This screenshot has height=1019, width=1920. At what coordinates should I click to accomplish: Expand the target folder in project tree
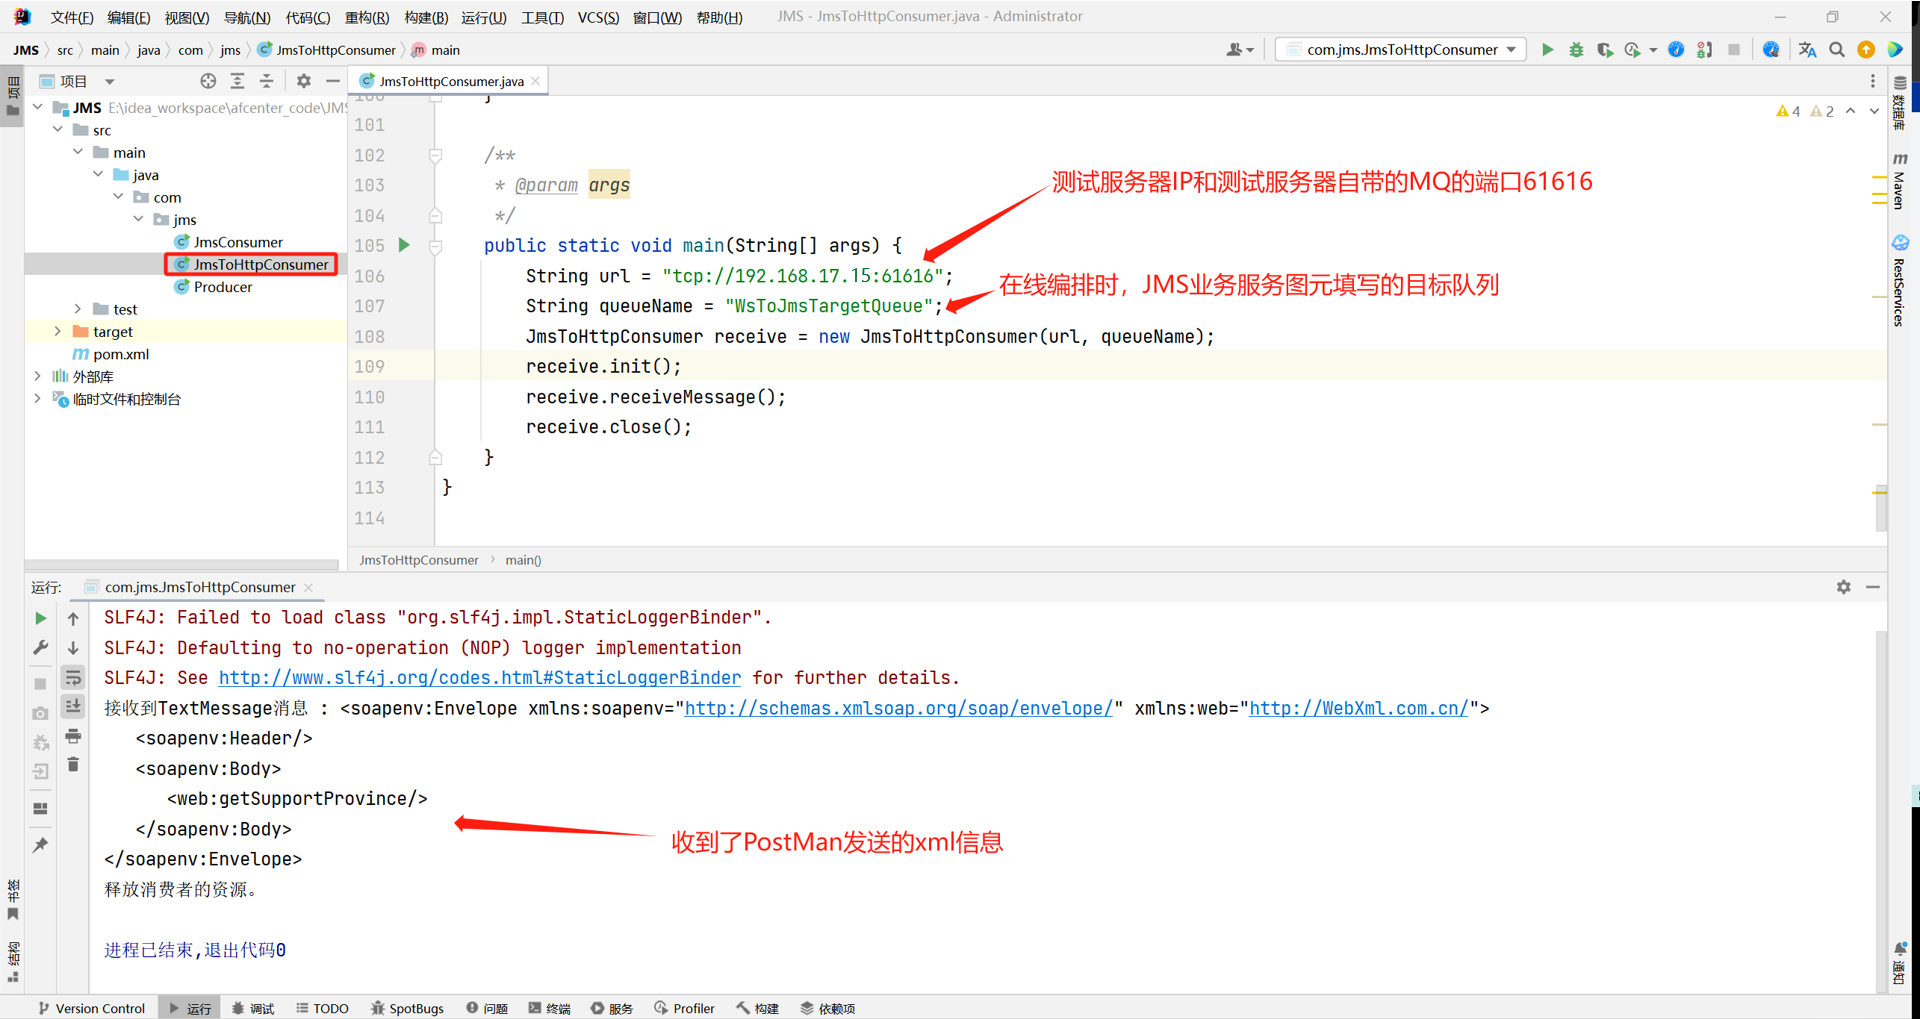pyautogui.click(x=58, y=332)
